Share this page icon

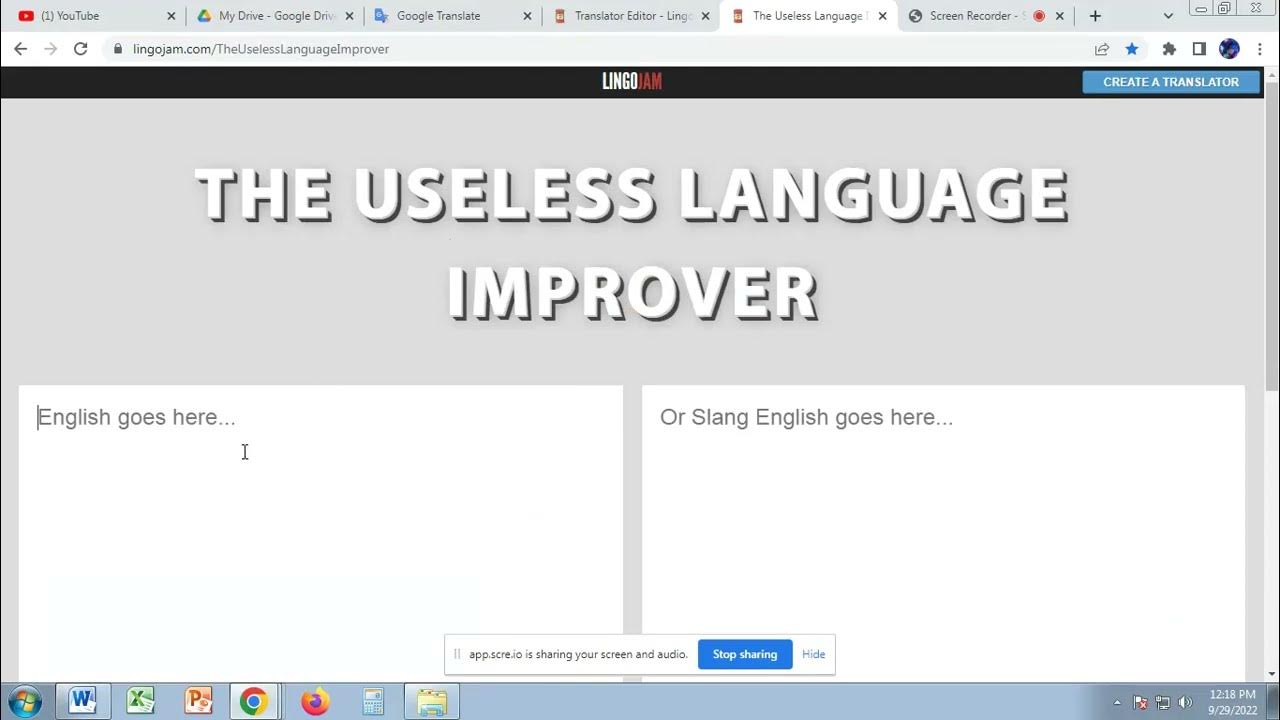(1102, 49)
